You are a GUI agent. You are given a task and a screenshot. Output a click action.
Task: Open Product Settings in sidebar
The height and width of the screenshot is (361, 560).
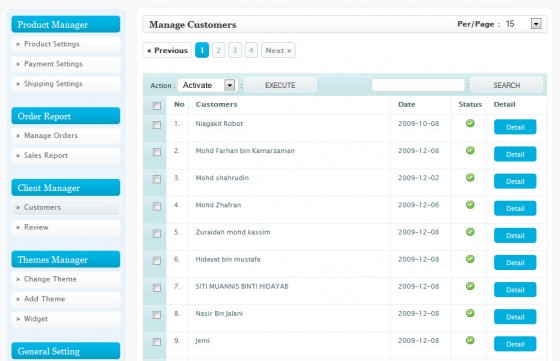point(66,44)
